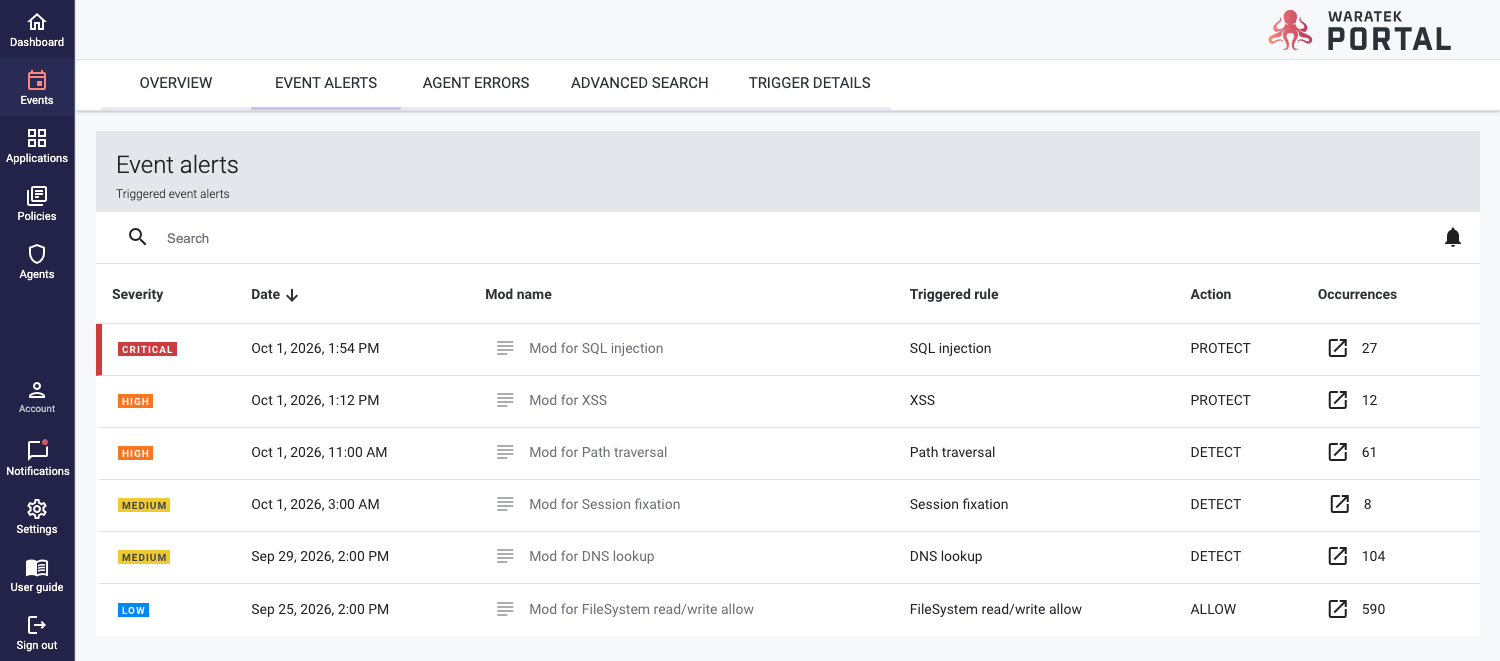Sort by the Severity column header
Viewport: 1500px width, 661px height.
click(x=137, y=294)
